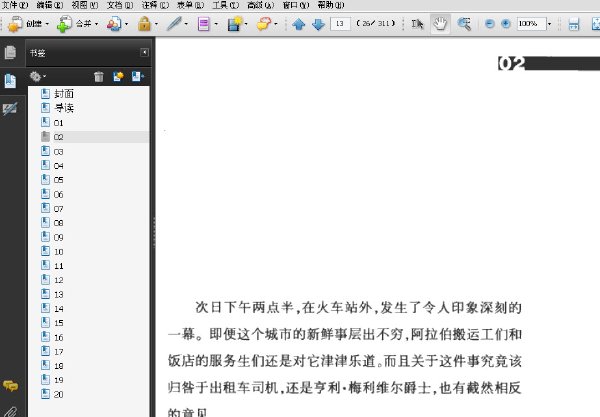Open dropdown arrow next to 合并
The height and width of the screenshot is (417, 600).
click(96, 24)
